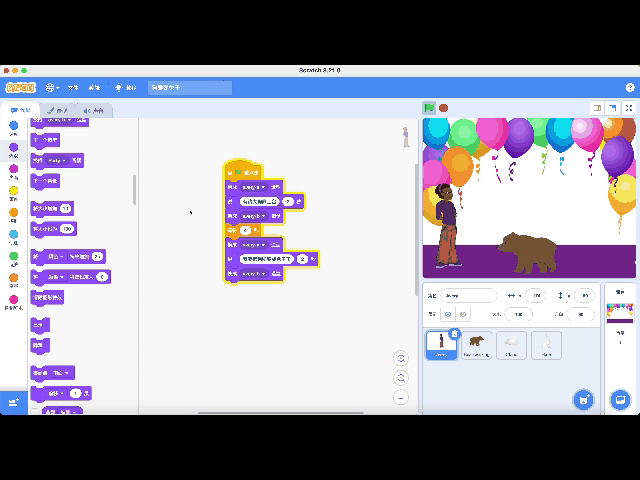
Task: Select the stage backdrop thumbnail with balloons
Action: [620, 313]
